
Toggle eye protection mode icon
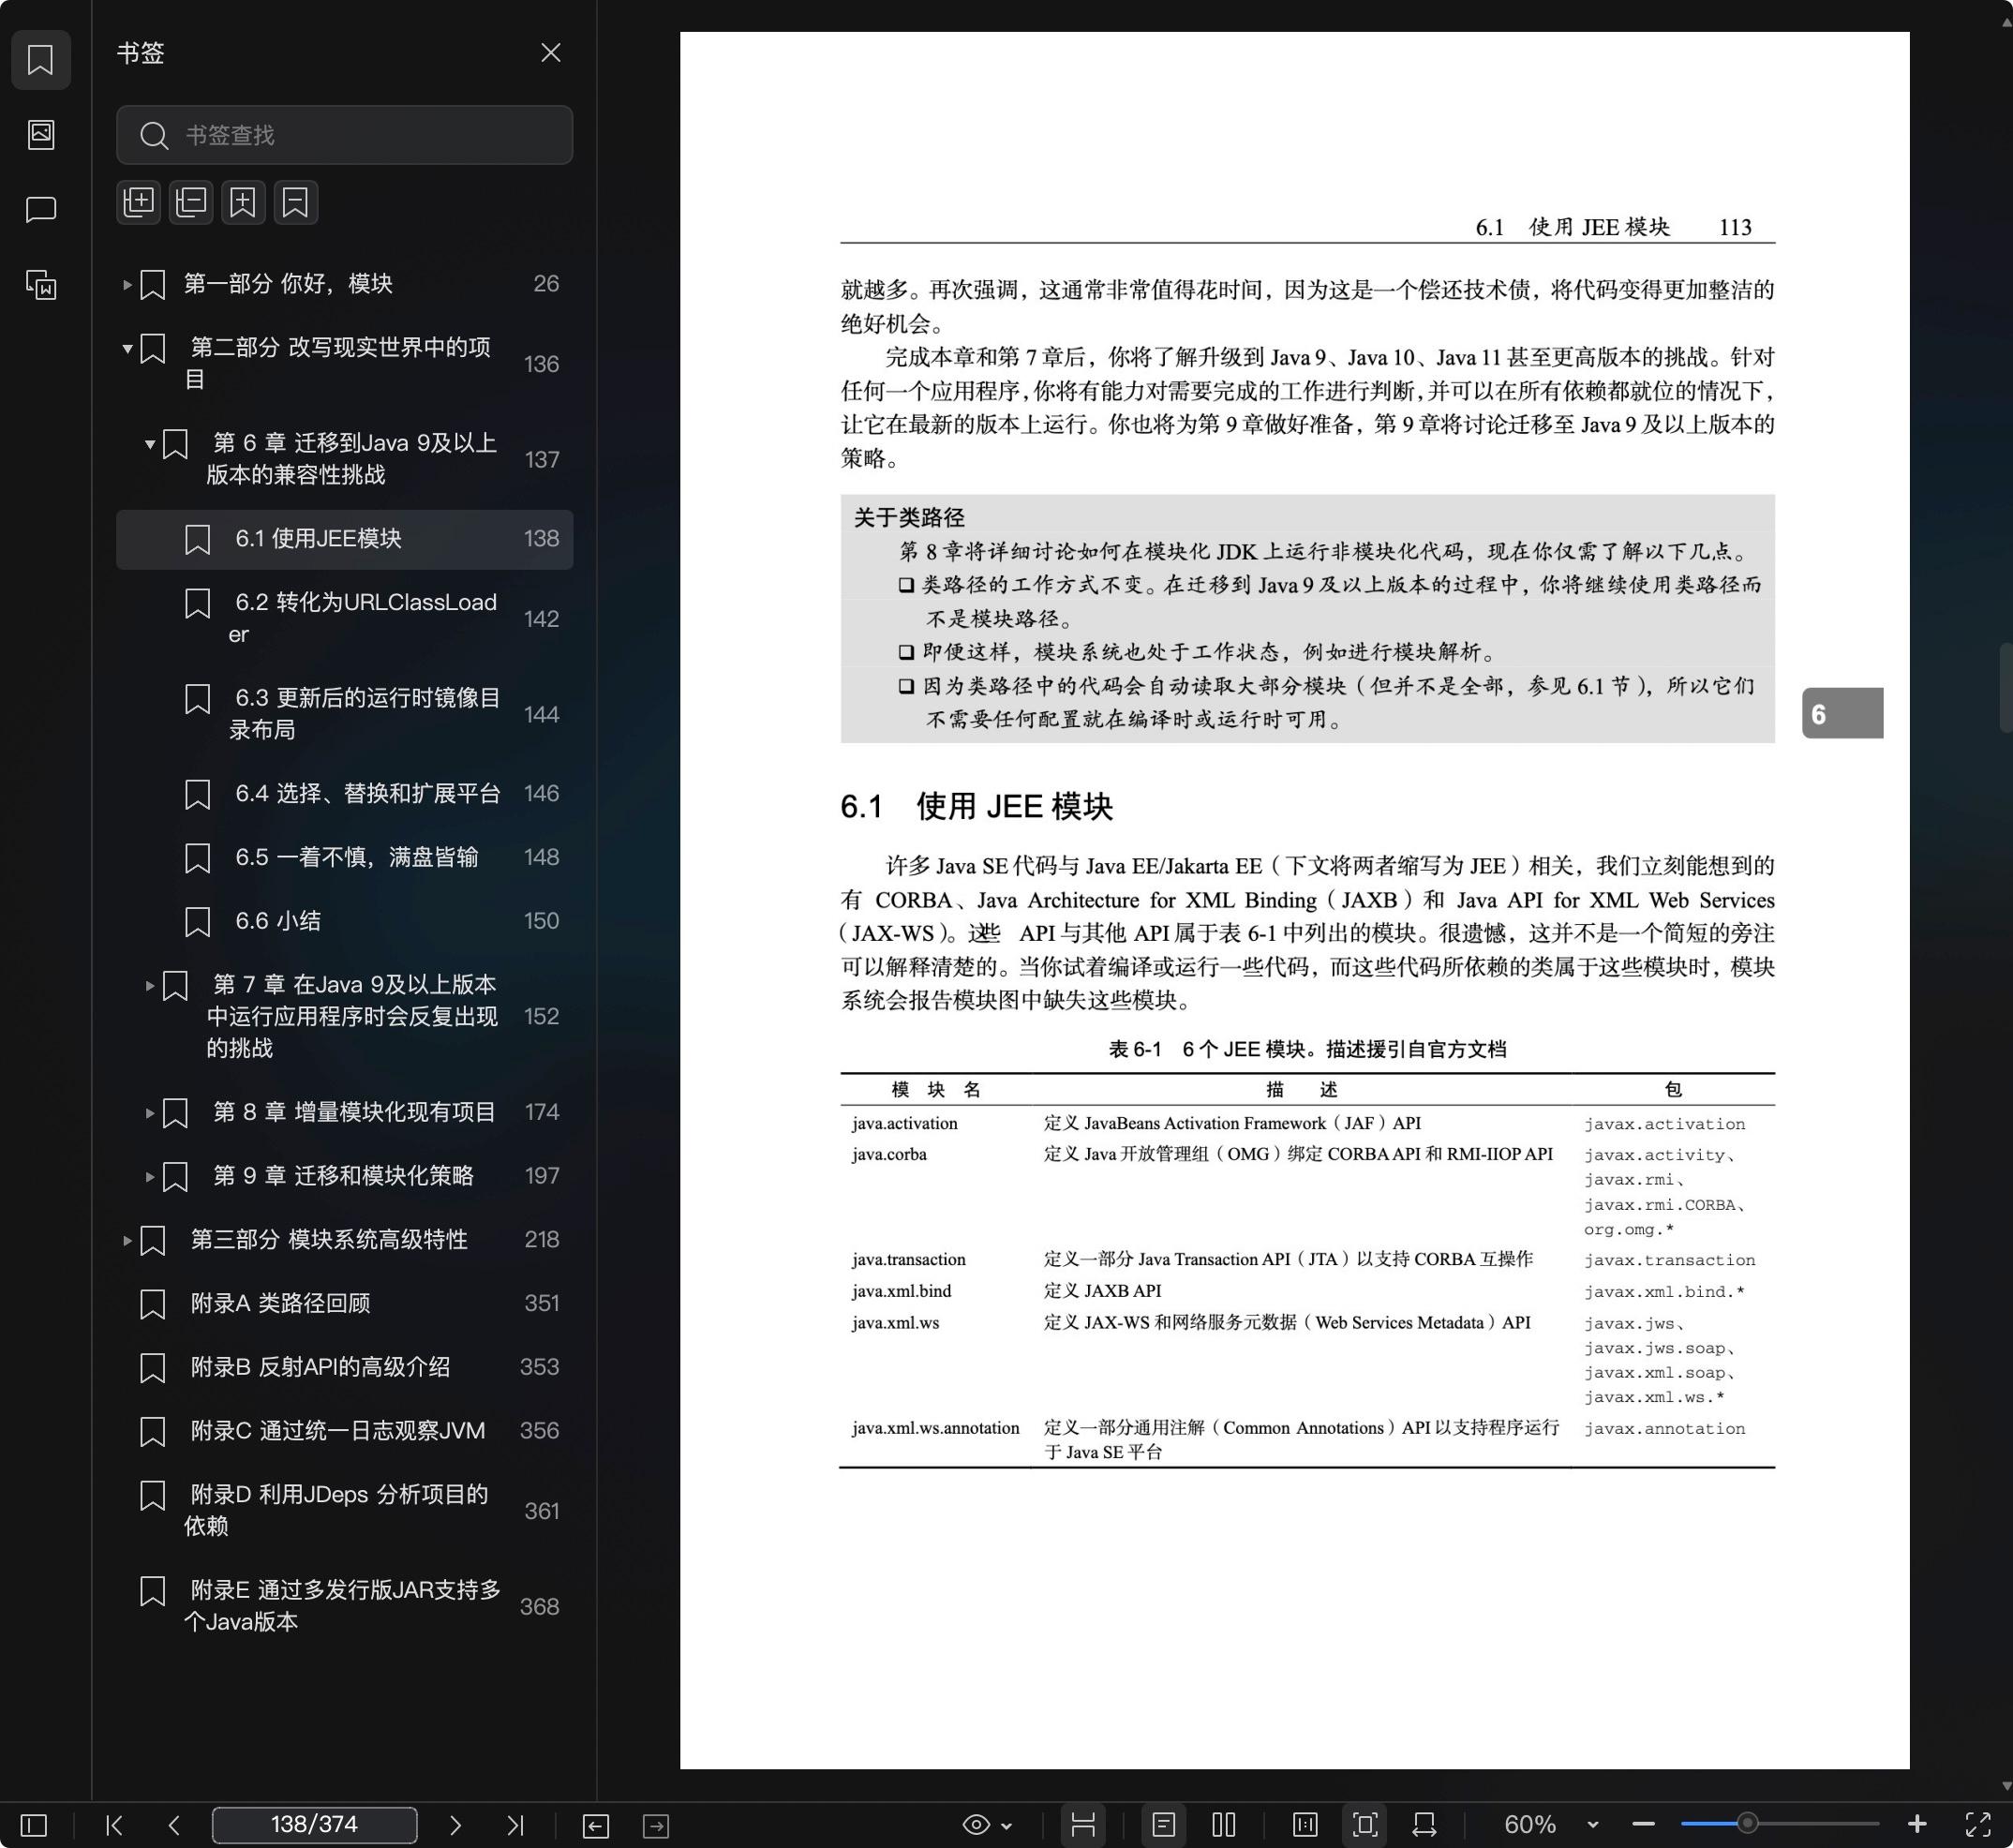[x=976, y=1825]
